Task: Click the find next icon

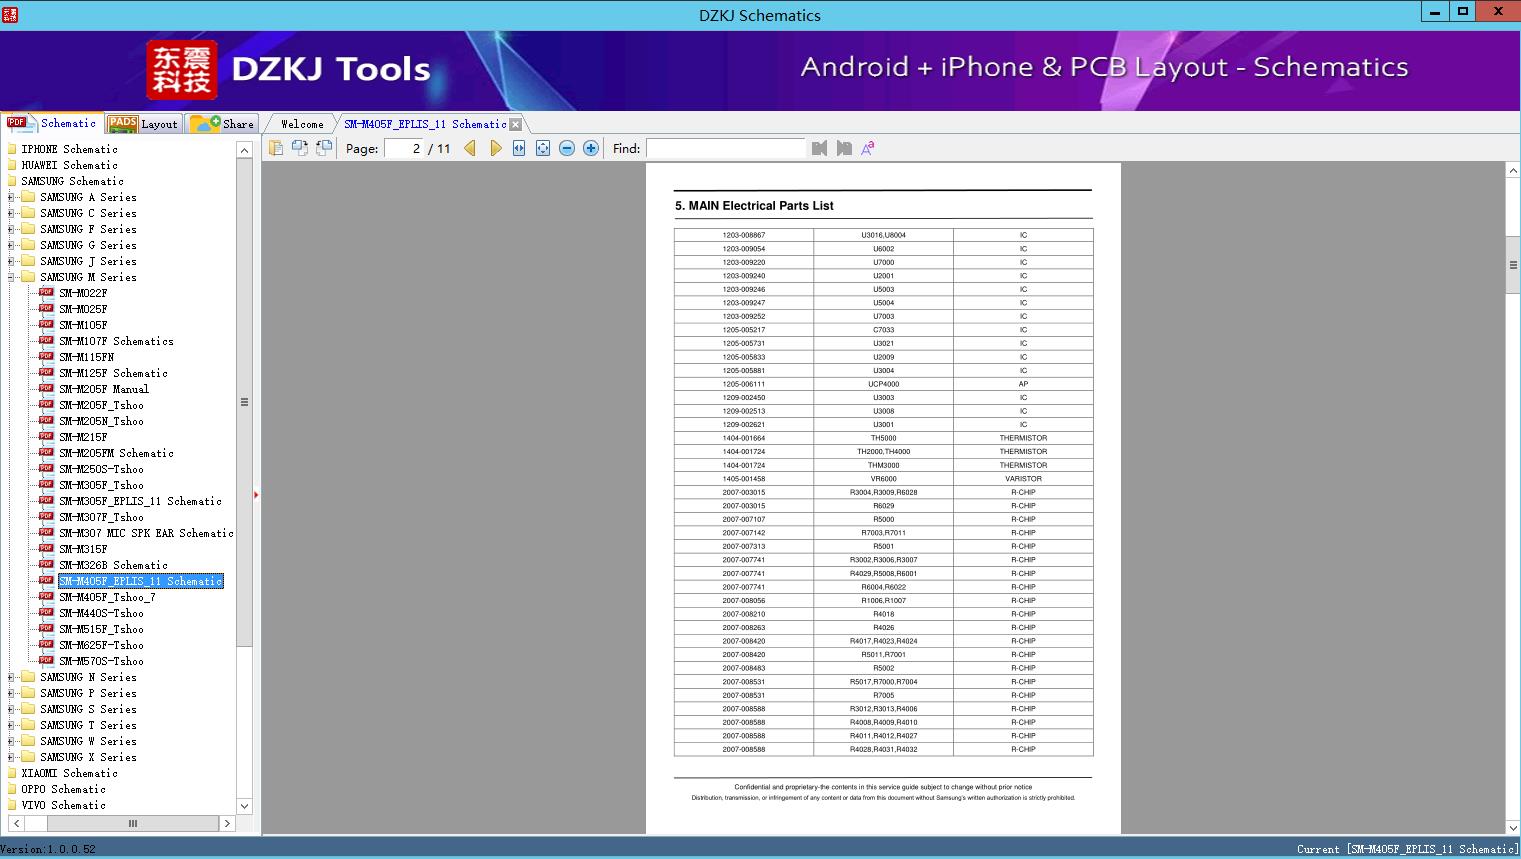Action: pos(844,148)
